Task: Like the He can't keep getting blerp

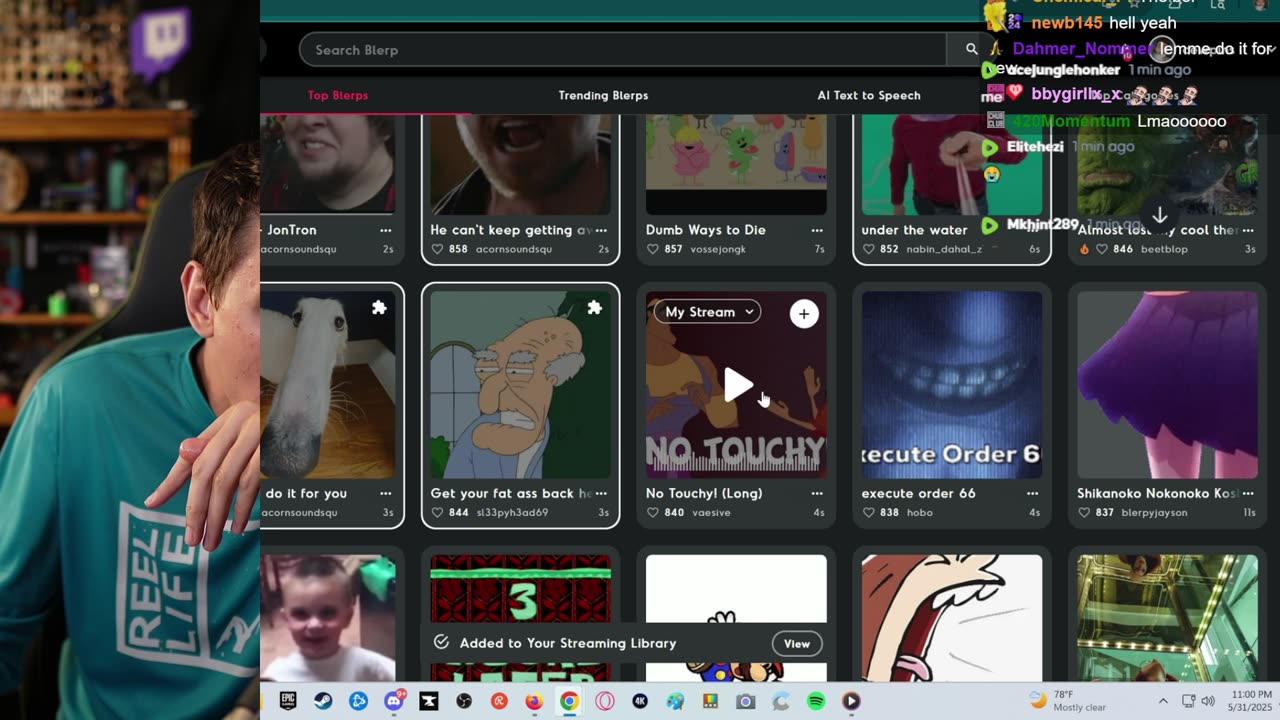Action: [437, 249]
